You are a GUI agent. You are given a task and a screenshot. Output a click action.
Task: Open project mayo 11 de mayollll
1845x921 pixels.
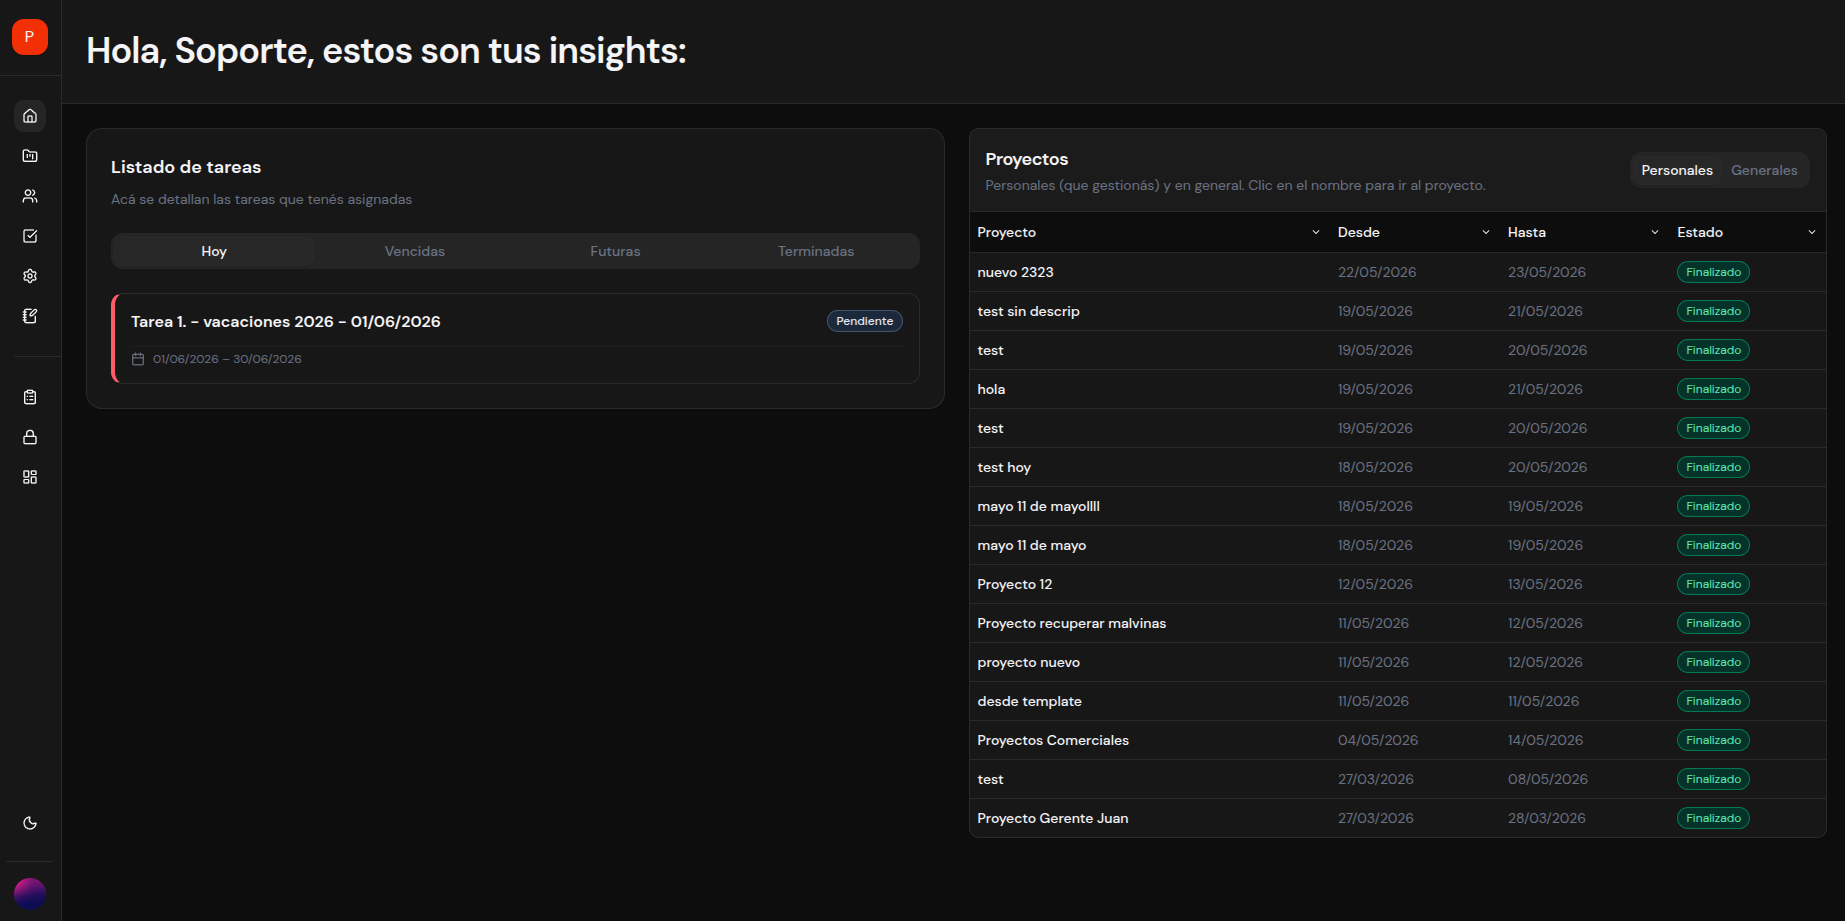pos(1038,506)
